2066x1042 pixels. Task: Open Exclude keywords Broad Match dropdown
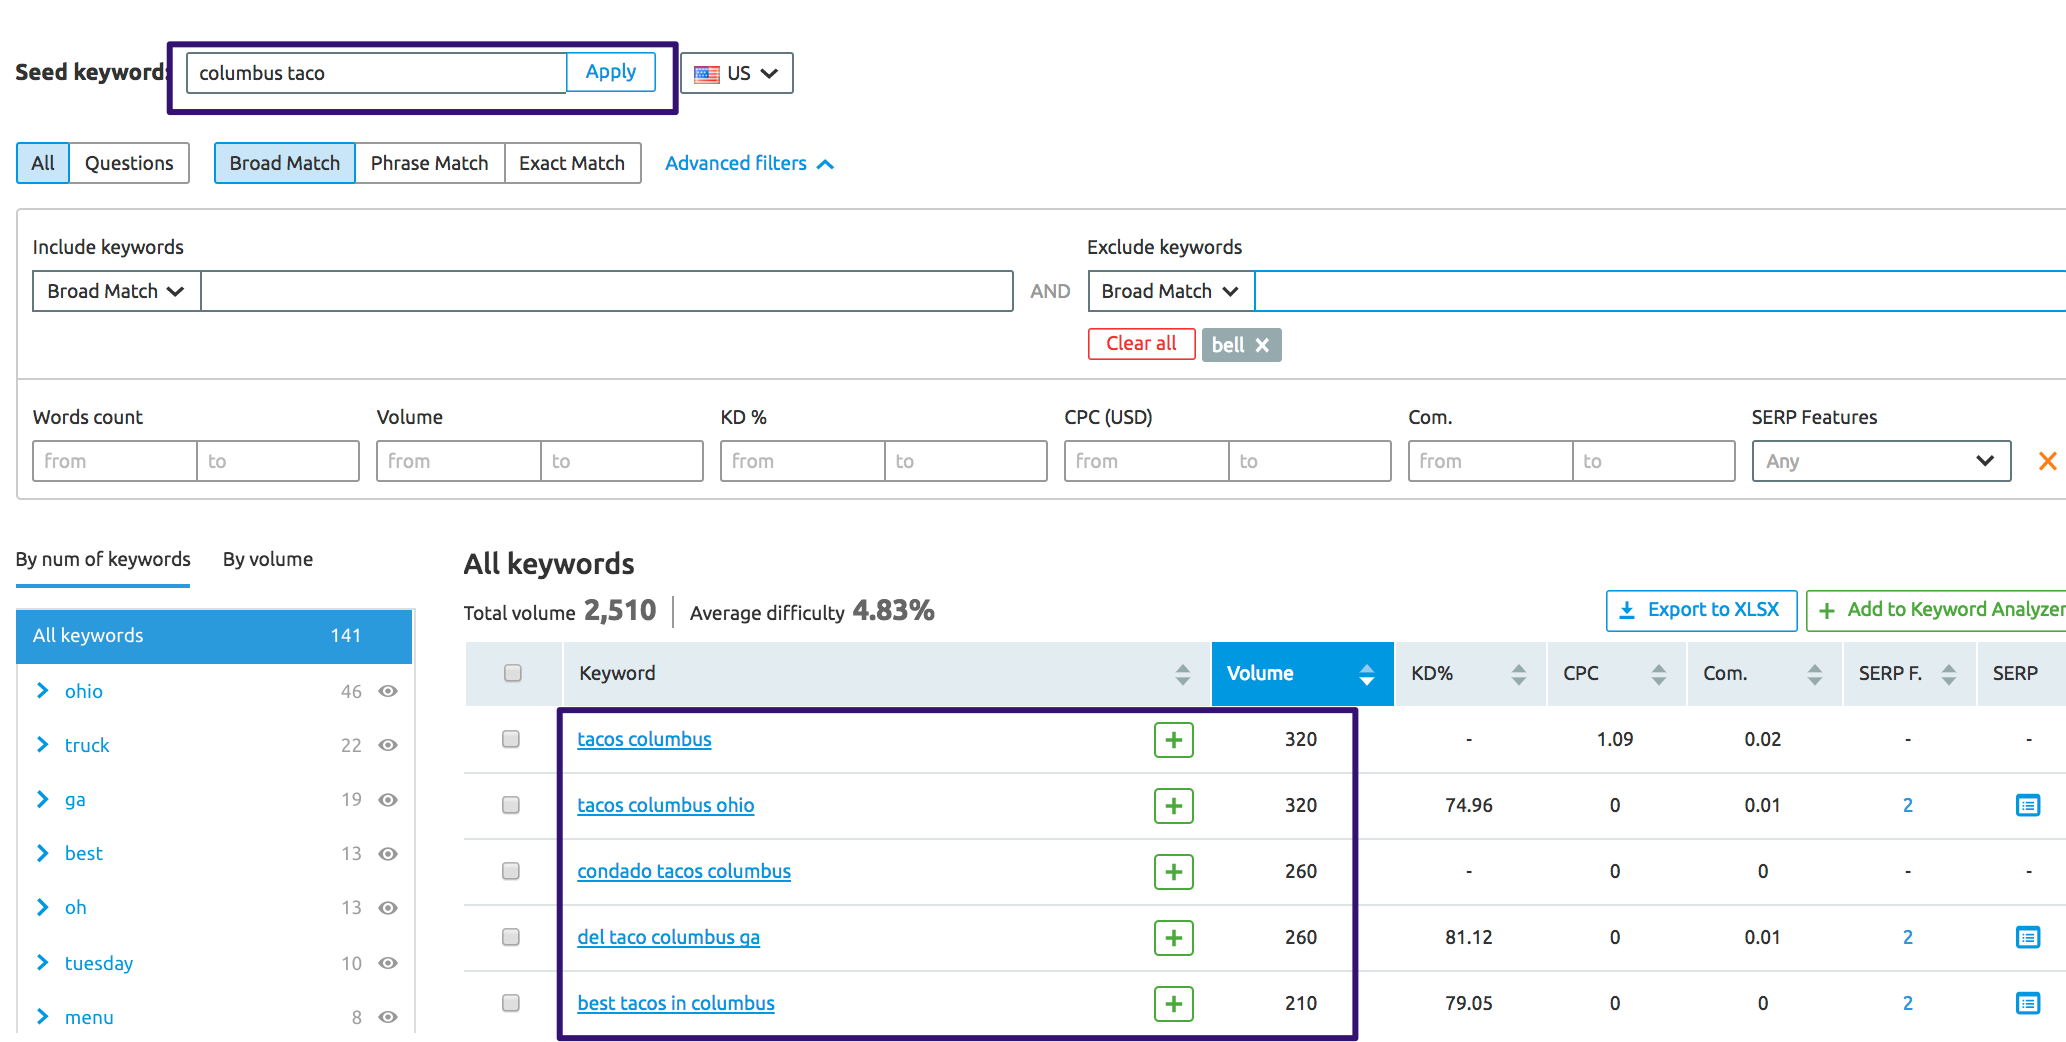(1171, 291)
